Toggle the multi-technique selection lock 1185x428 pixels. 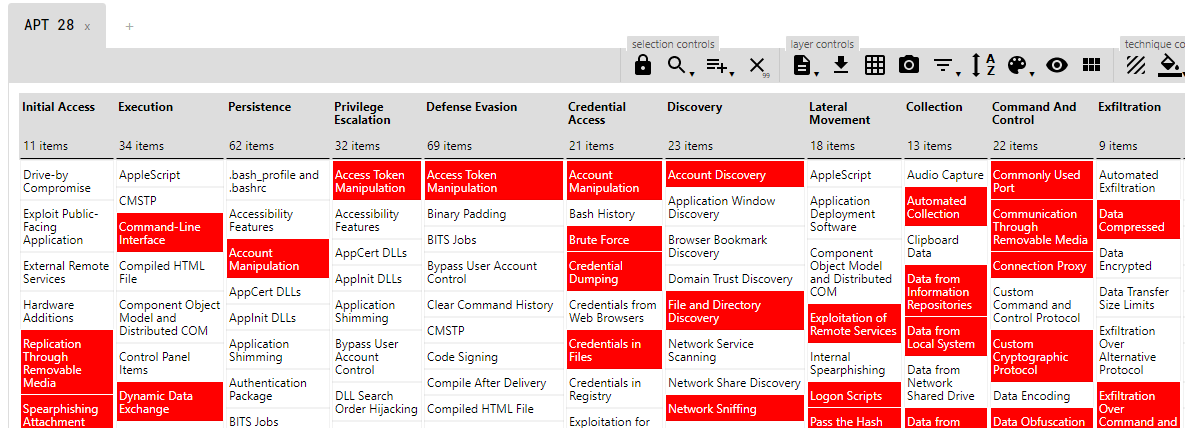click(x=643, y=66)
